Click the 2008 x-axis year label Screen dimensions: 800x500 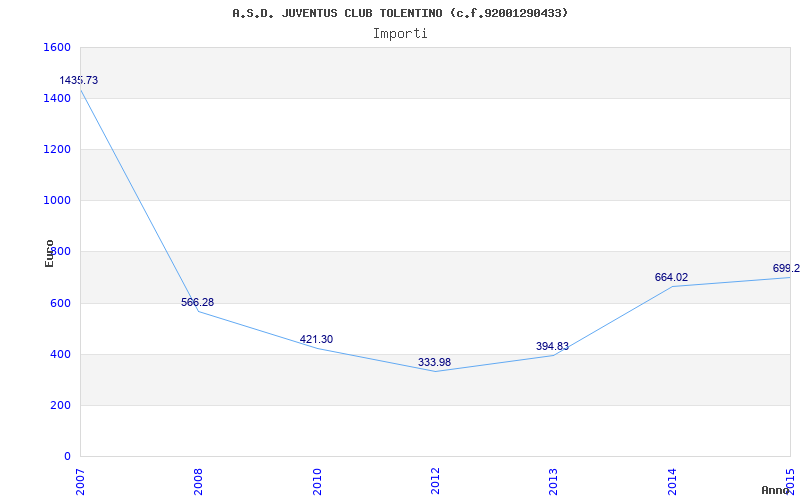198,481
